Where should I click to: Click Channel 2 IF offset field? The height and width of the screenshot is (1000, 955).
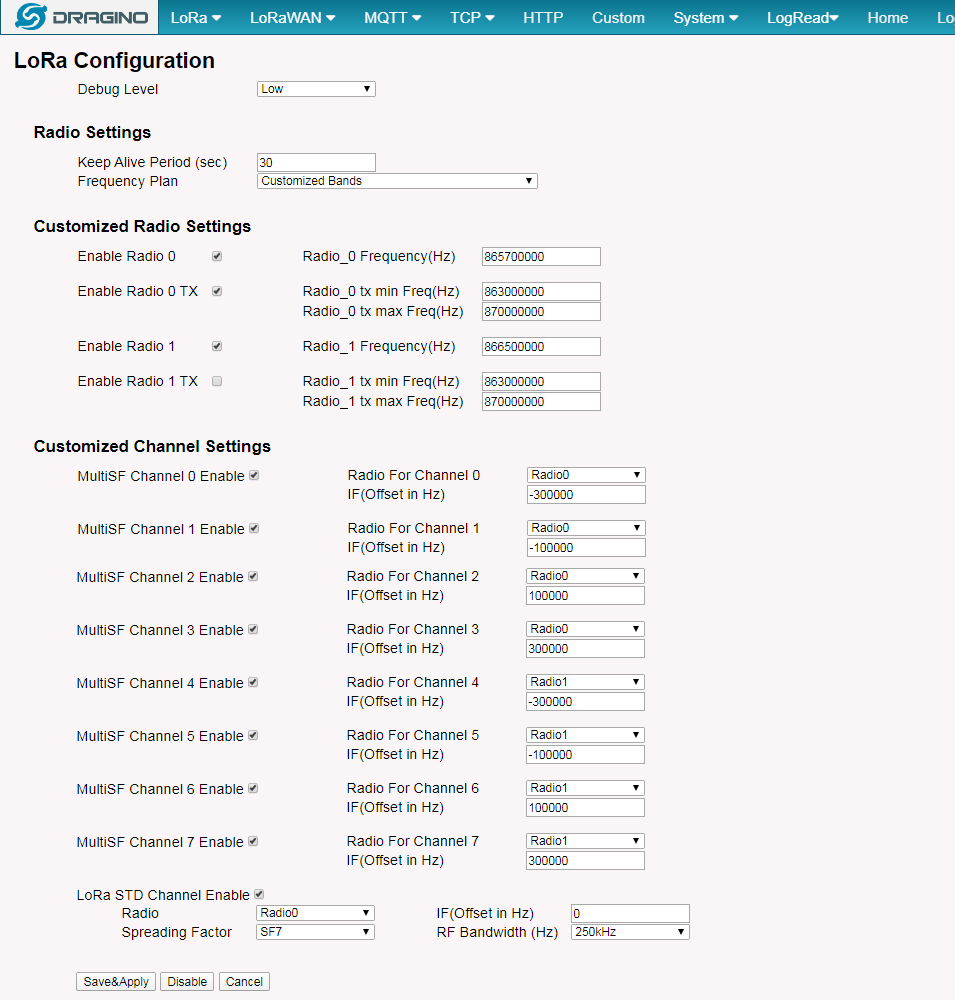[585, 596]
